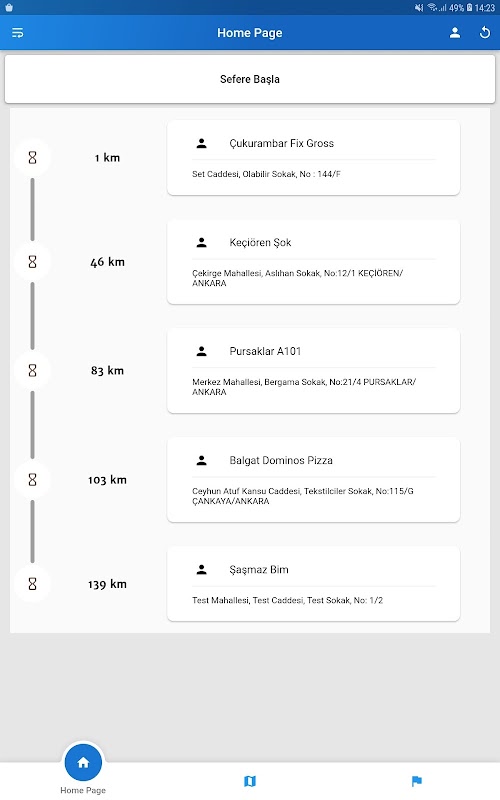This screenshot has height=800, width=500.
Task: Tap the hourglass icon beside 139 km
Action: tap(33, 584)
